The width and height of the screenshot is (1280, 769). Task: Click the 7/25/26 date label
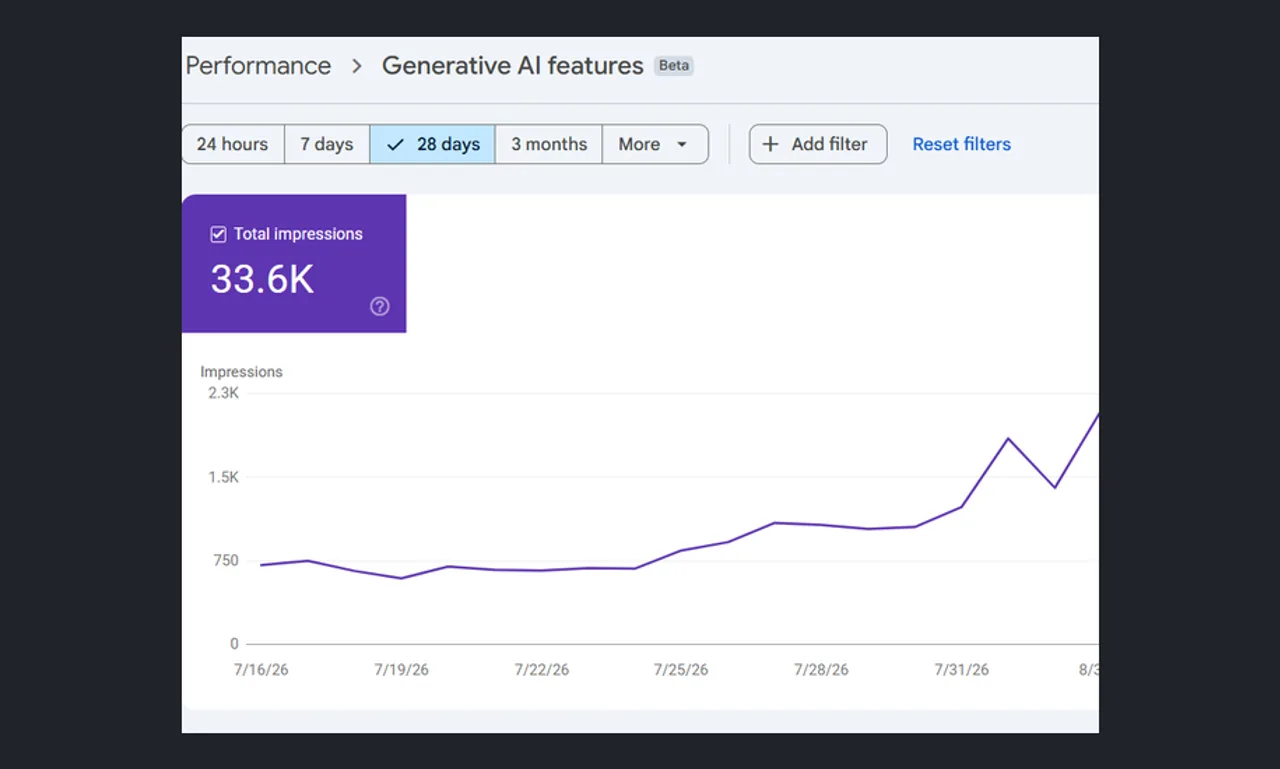tap(681, 670)
